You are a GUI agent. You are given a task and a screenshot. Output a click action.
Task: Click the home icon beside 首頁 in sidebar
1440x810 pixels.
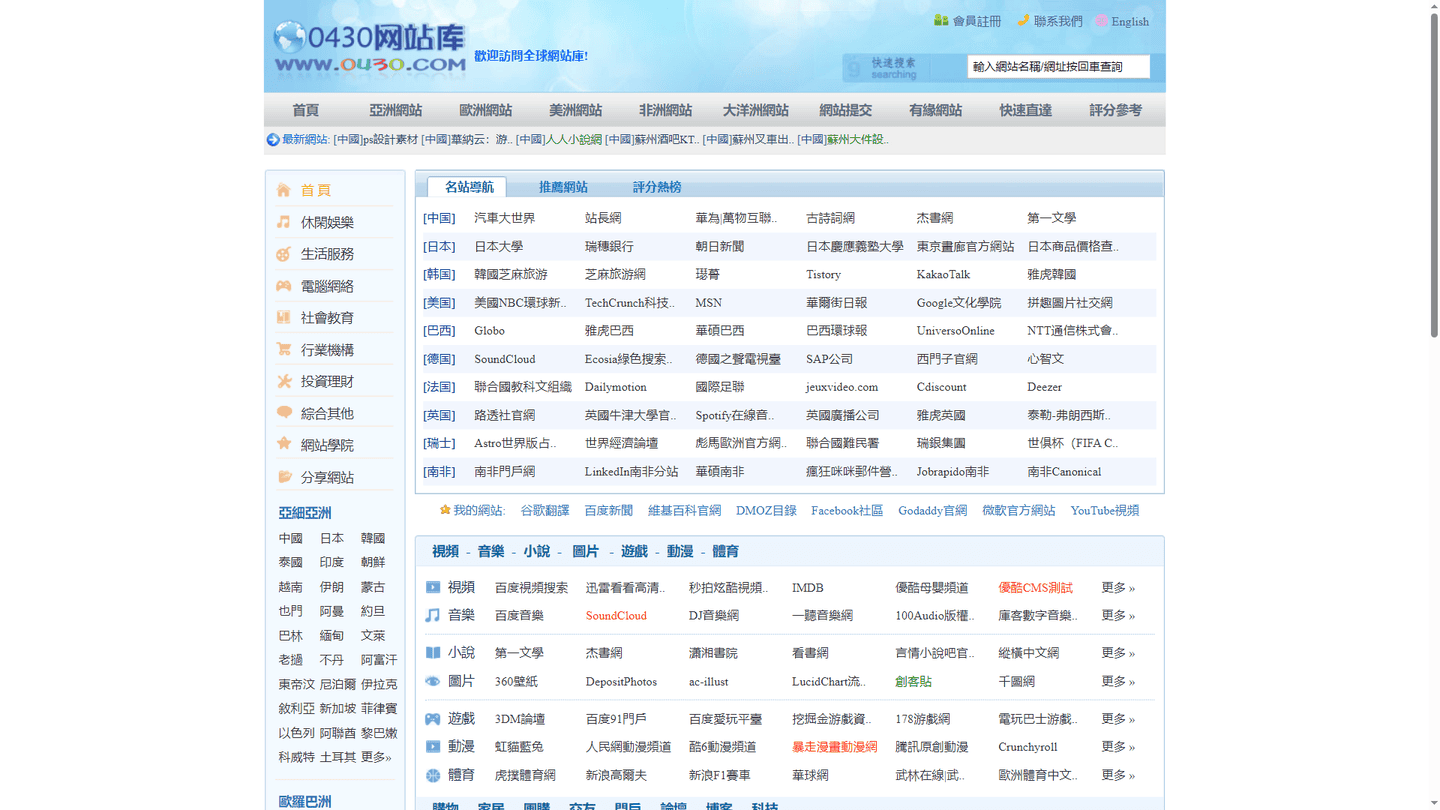click(x=284, y=190)
